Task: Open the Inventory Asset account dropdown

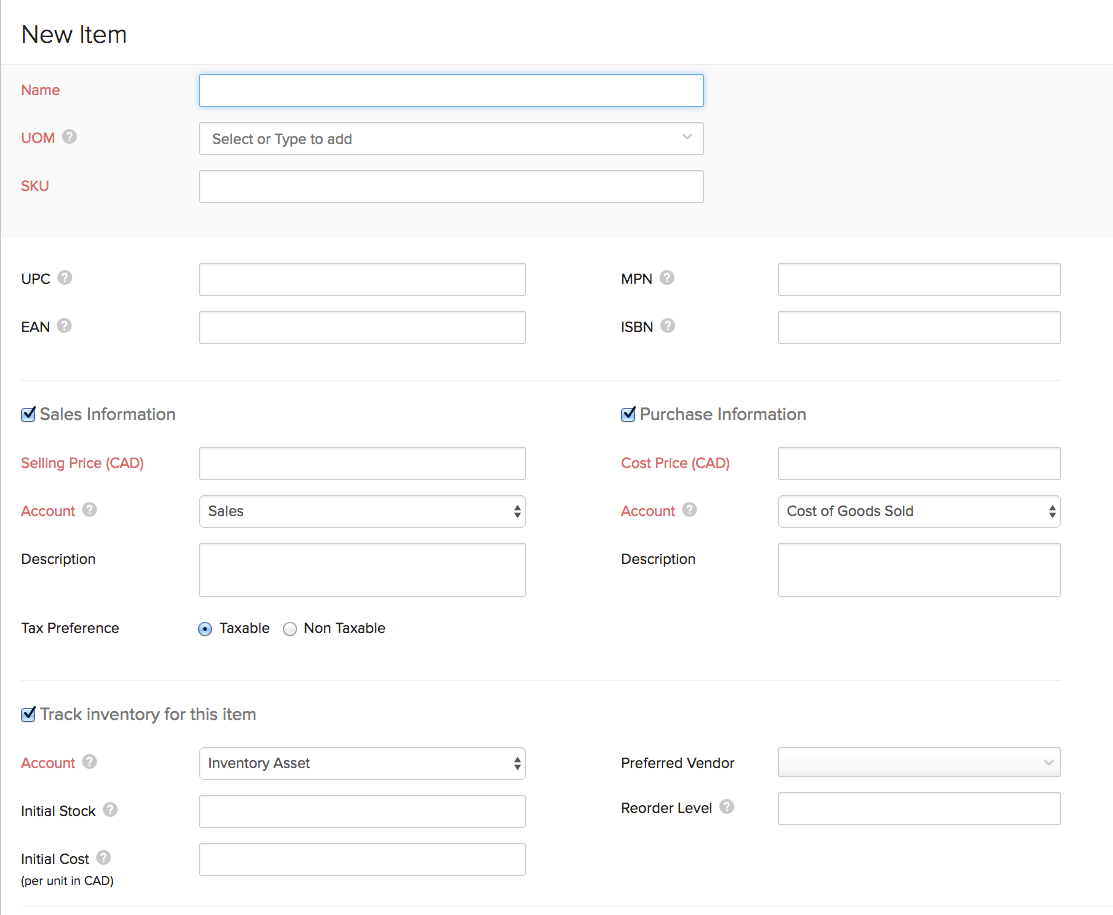Action: click(362, 763)
